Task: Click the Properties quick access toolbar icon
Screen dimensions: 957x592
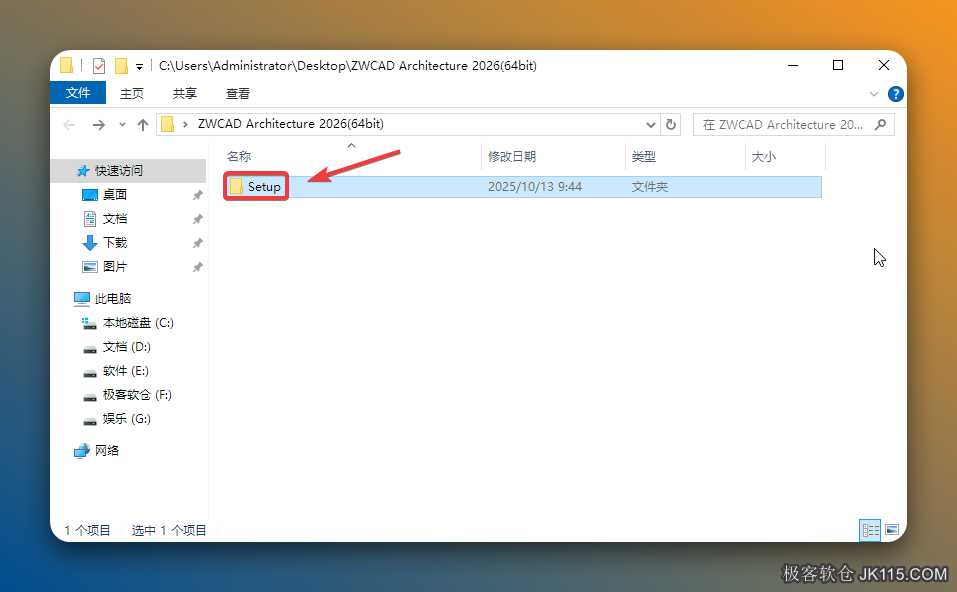Action: click(98, 65)
